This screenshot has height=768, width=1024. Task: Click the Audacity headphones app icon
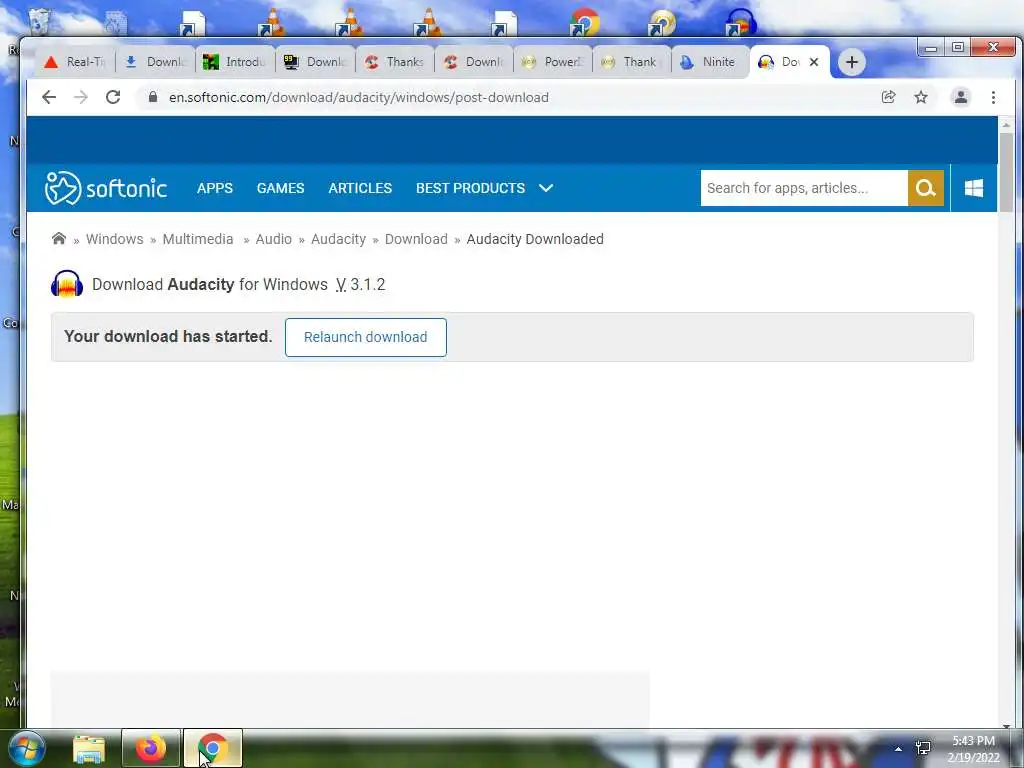click(x=67, y=284)
